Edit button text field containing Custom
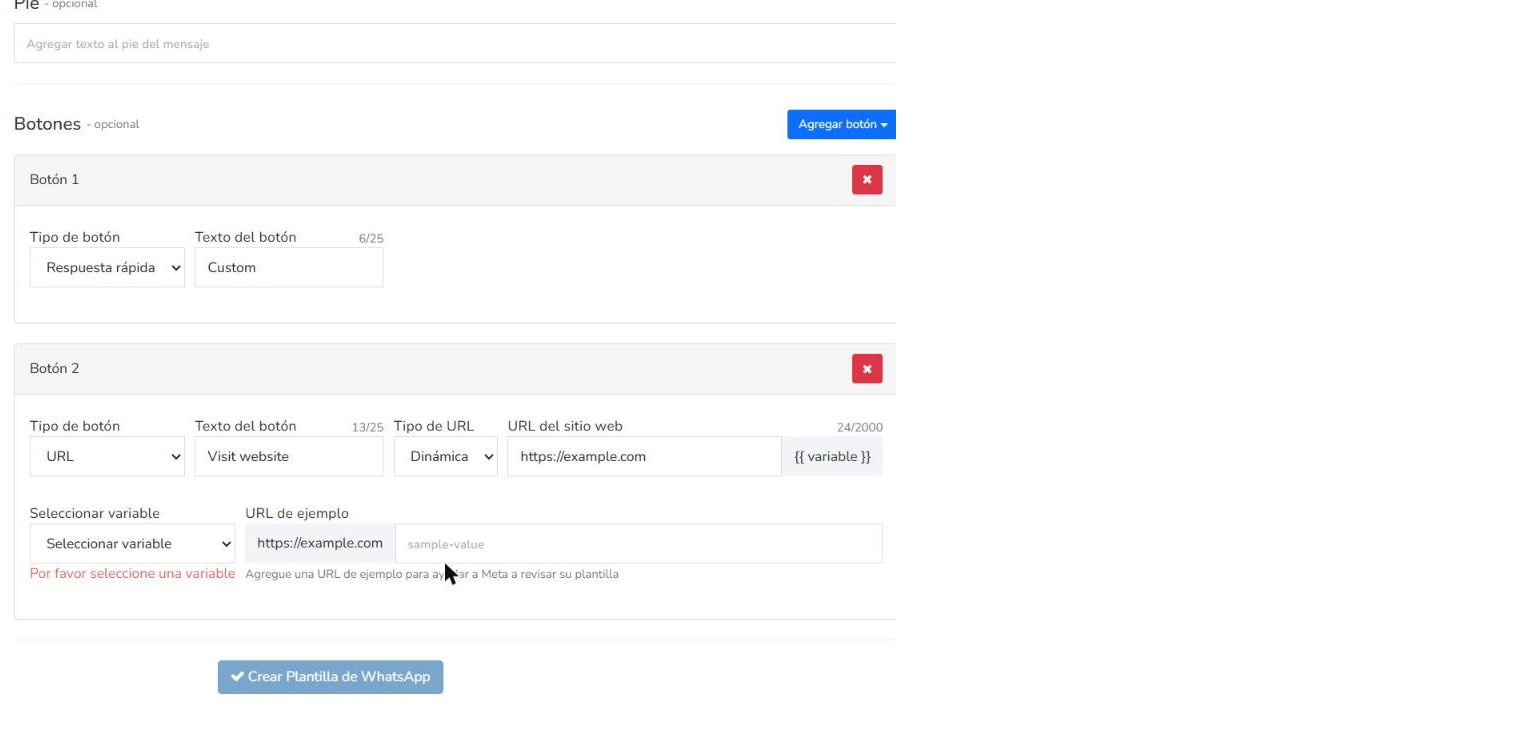1534x750 pixels. 289,267
